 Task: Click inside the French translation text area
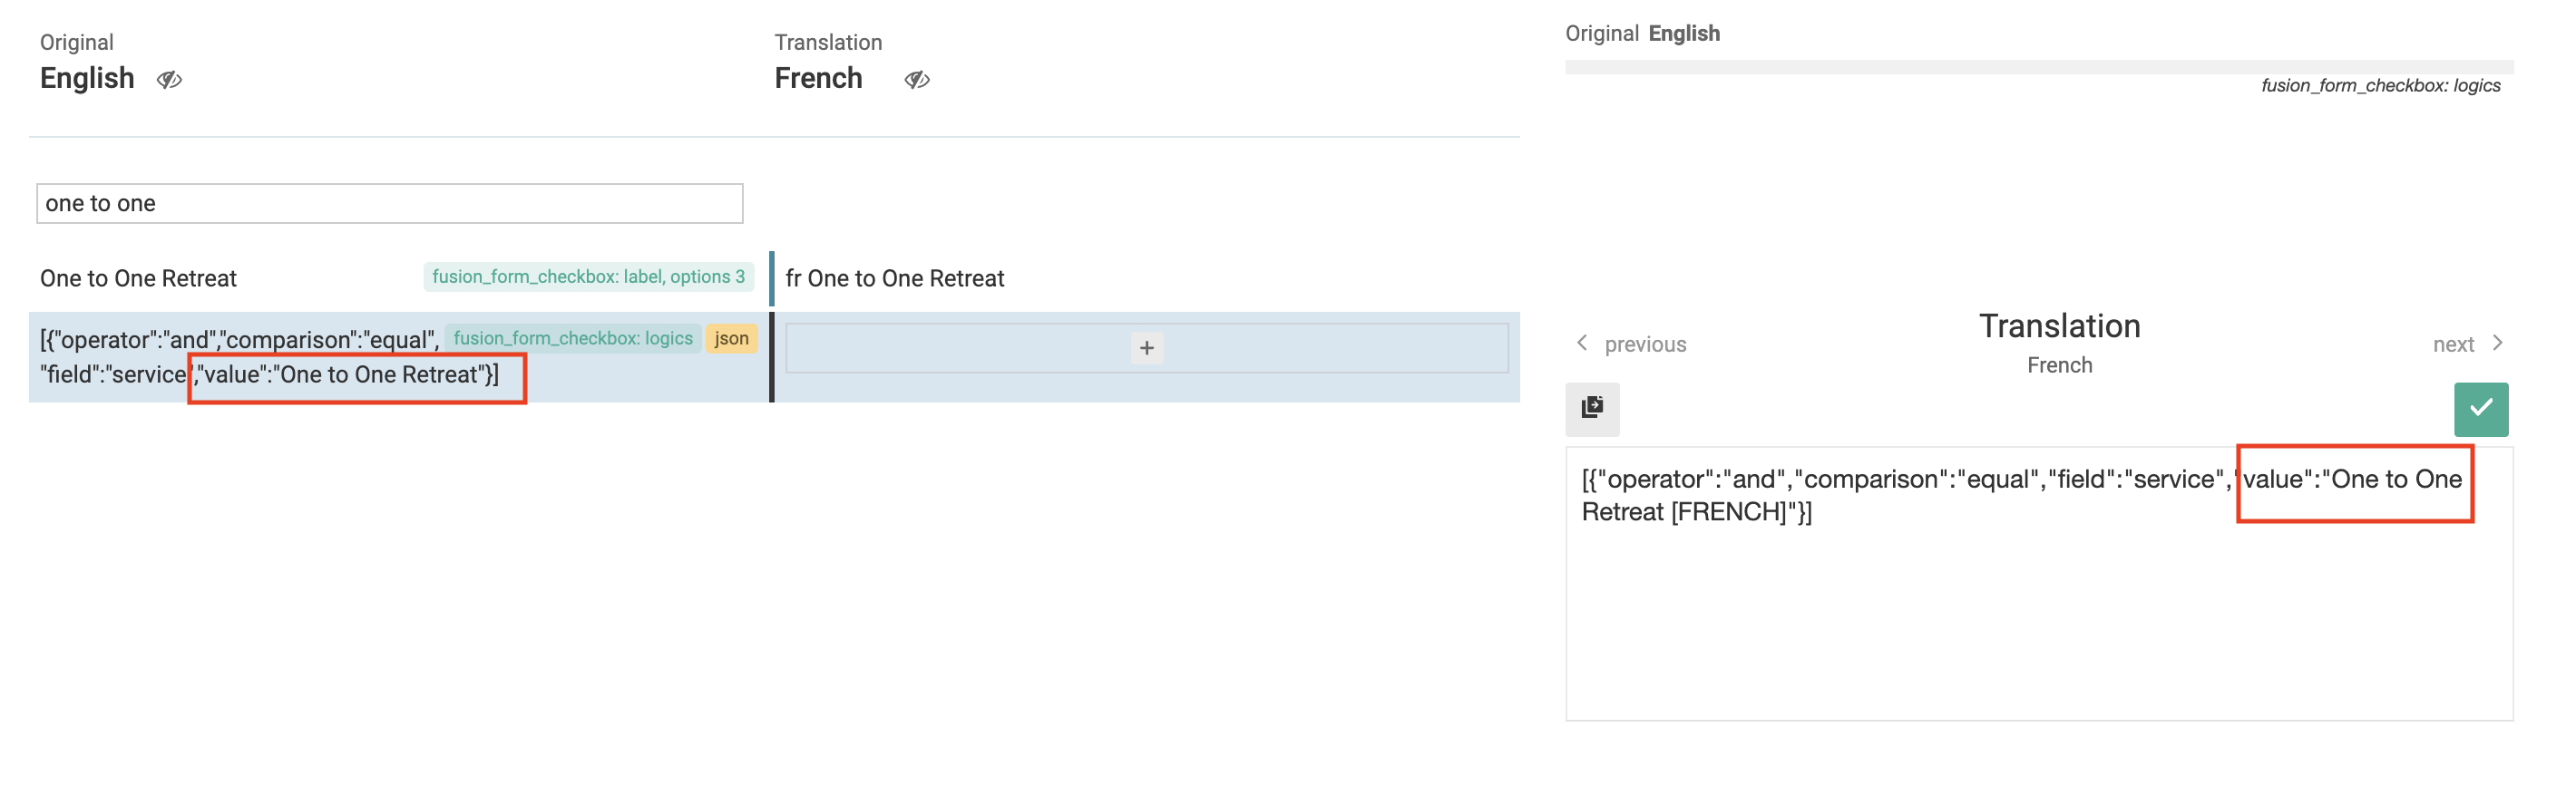(2039, 583)
